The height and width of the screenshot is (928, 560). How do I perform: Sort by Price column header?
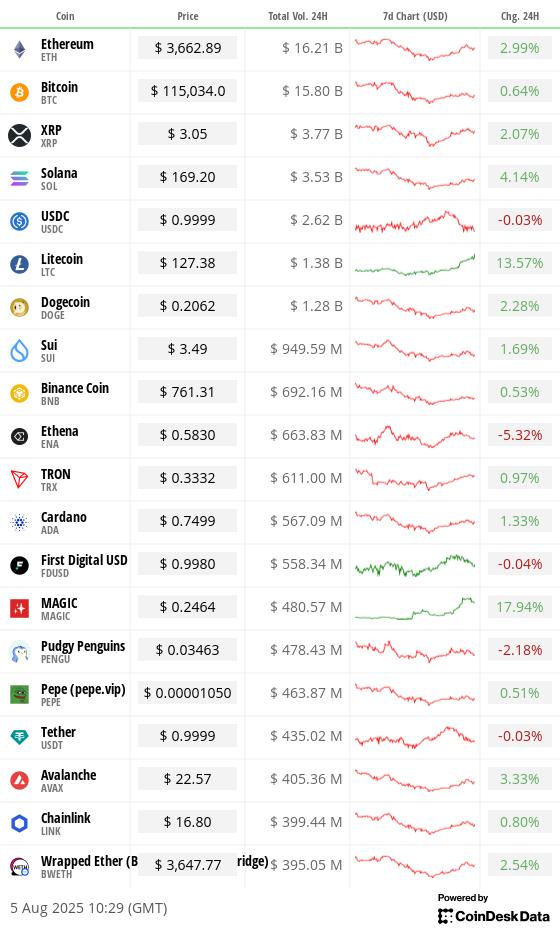coord(188,16)
